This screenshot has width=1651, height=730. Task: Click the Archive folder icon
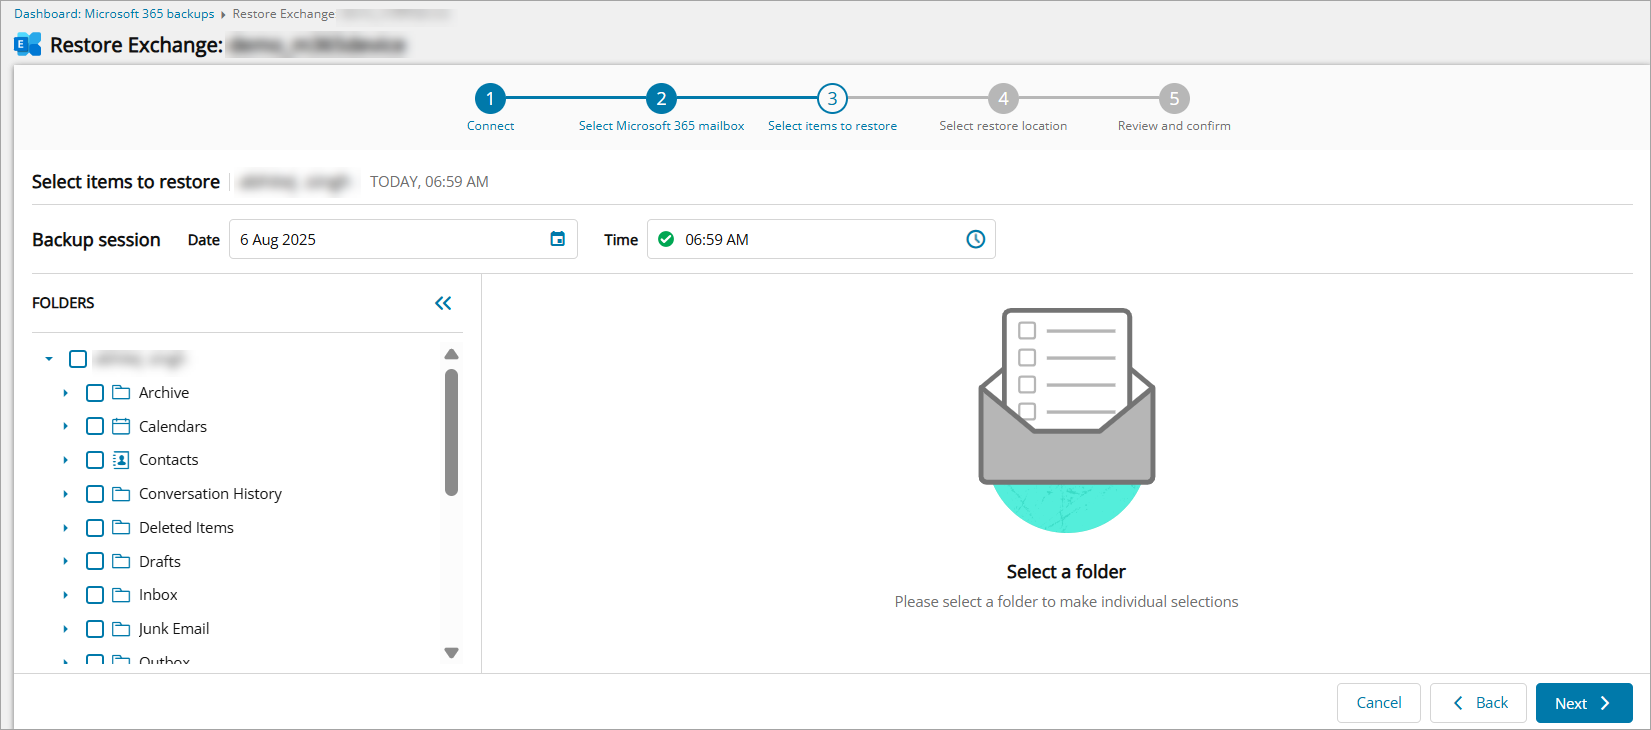point(121,392)
